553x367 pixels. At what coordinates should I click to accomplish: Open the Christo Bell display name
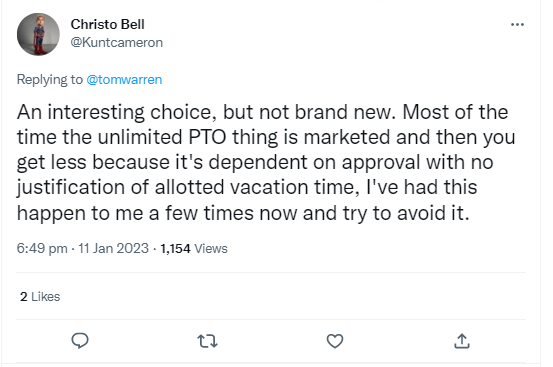coord(108,24)
